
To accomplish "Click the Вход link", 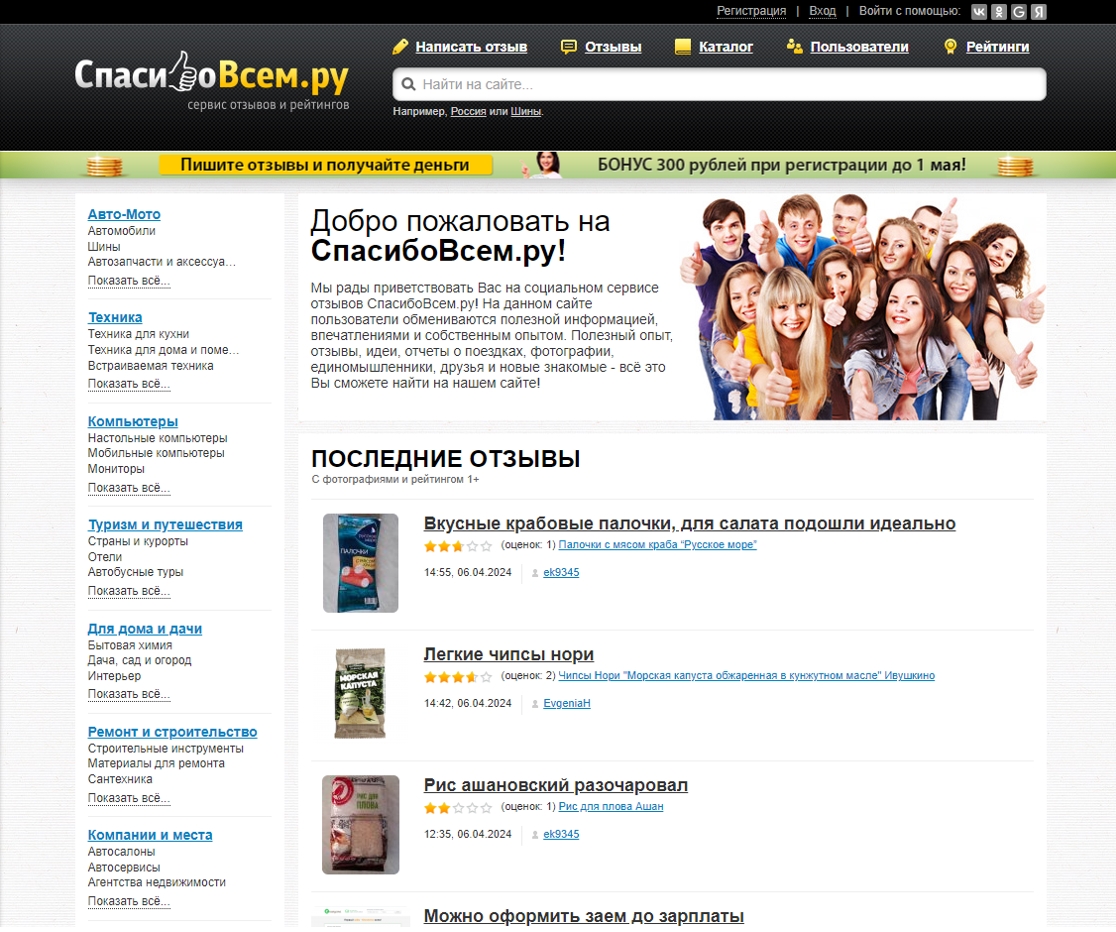I will [x=822, y=11].
